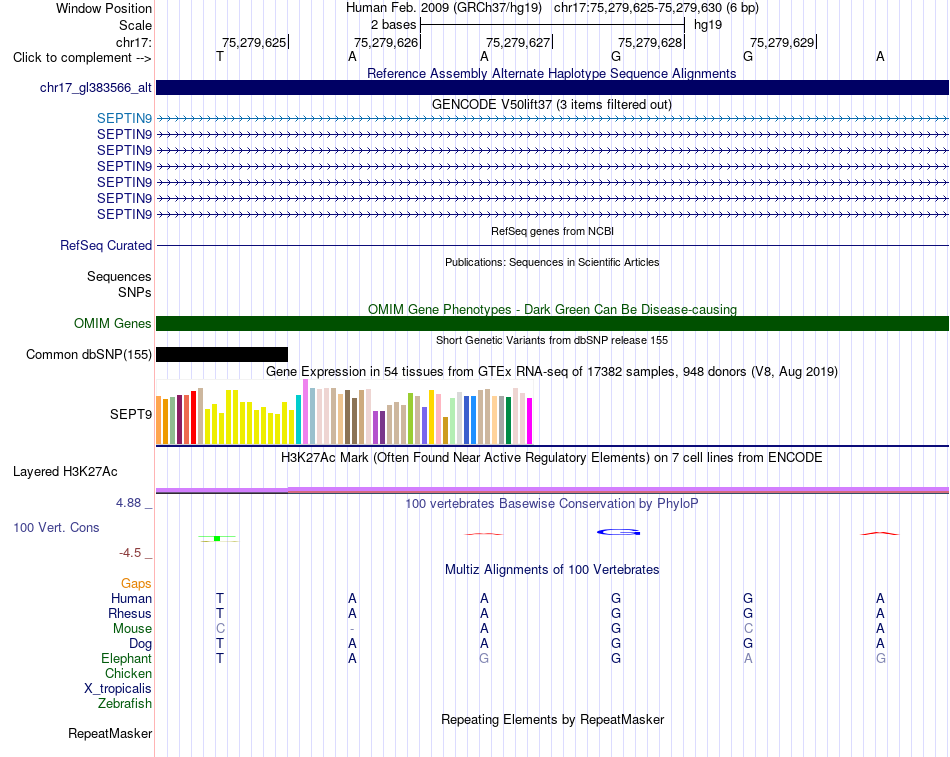Click the purple H3K27Ac signal line
Screen dimensions: 950x757
pyautogui.click(x=552, y=489)
